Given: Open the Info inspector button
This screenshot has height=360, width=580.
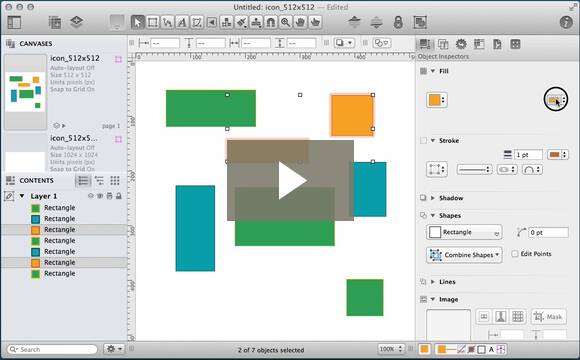Looking at the screenshot, I should (x=566, y=22).
